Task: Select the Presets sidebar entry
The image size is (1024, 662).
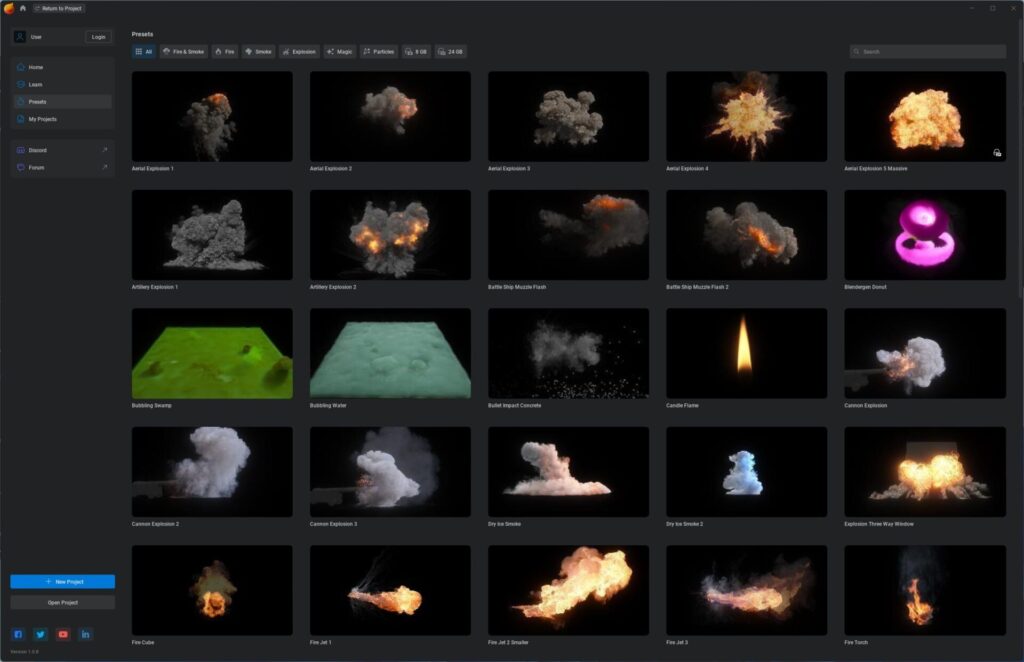Action: pyautogui.click(x=36, y=102)
